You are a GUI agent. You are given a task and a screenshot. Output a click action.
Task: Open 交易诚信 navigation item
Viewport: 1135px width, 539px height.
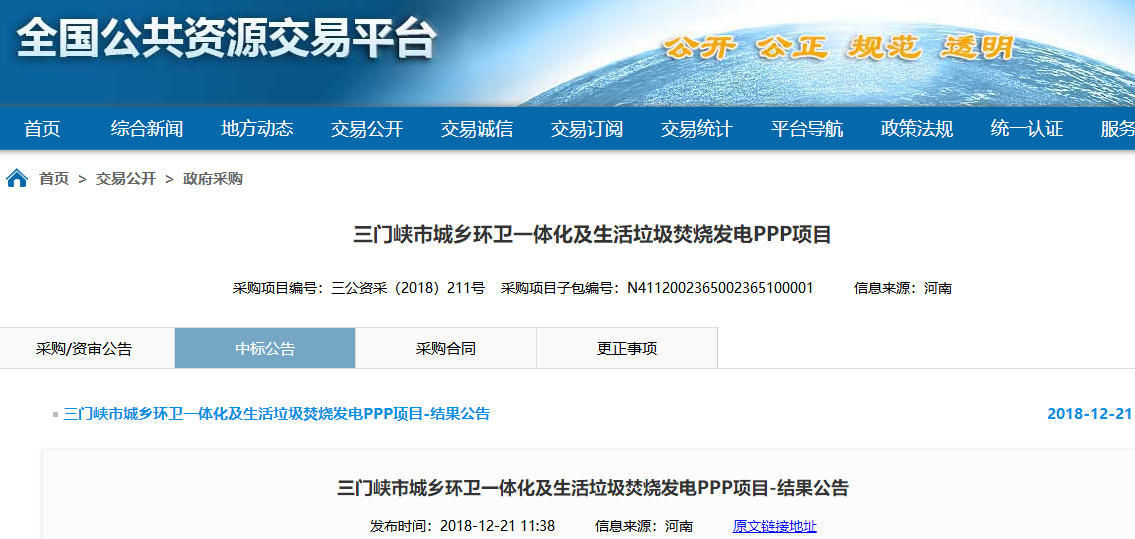click(477, 129)
